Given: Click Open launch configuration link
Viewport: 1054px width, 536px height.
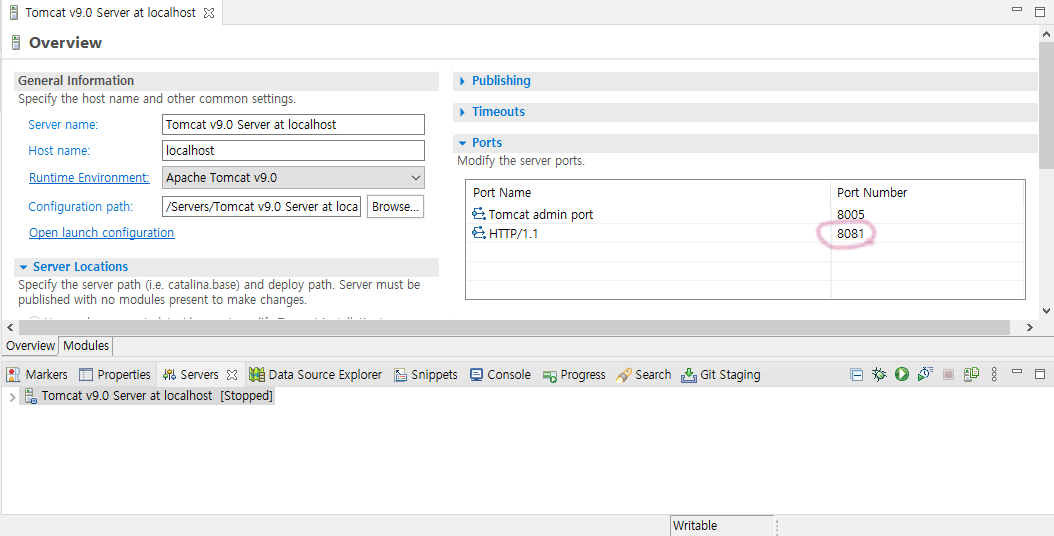Looking at the screenshot, I should (x=102, y=233).
